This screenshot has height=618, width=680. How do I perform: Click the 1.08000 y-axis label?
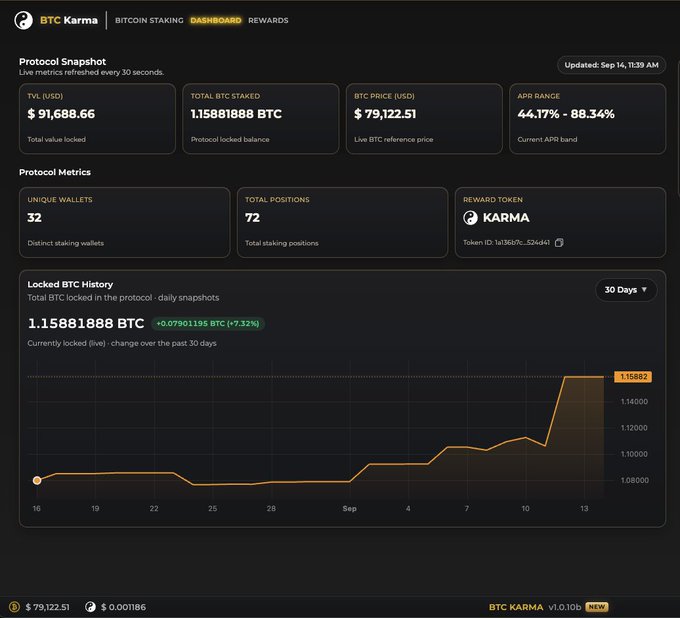(x=634, y=480)
